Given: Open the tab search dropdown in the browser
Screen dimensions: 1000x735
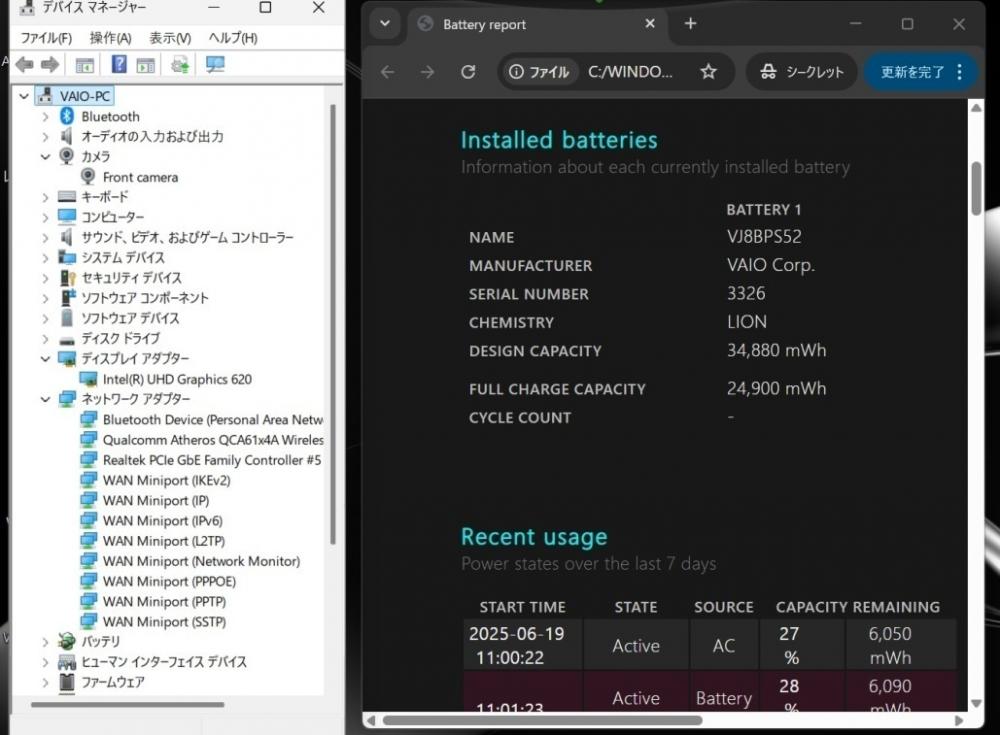Looking at the screenshot, I should (x=385, y=24).
